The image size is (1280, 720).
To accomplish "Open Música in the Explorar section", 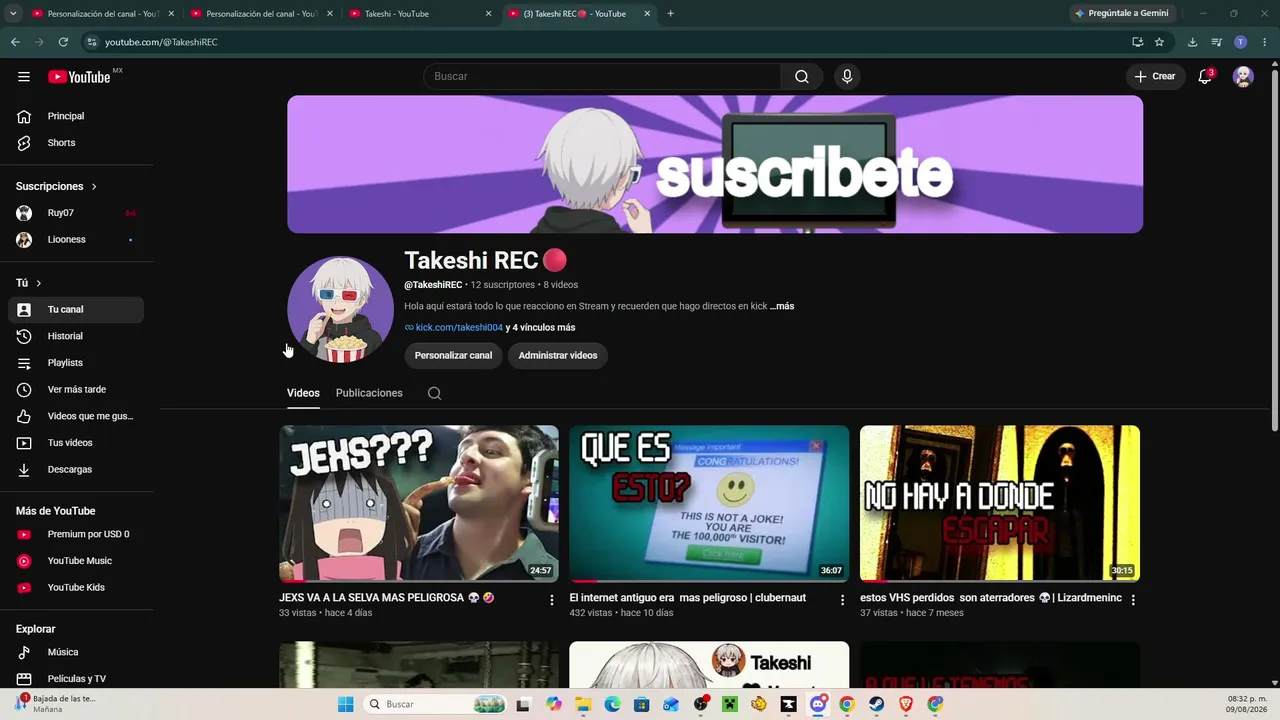I will pos(76,652).
